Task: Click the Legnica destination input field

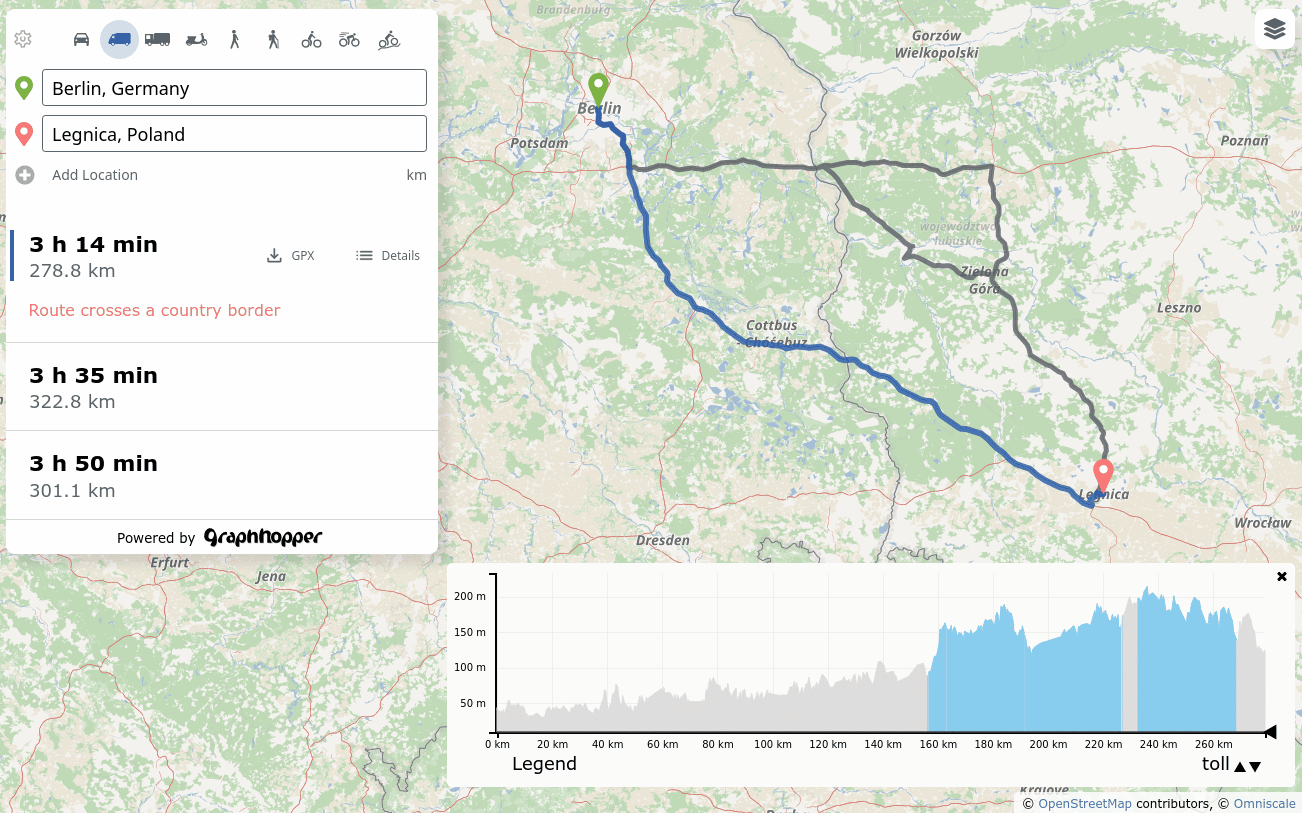Action: point(234,133)
